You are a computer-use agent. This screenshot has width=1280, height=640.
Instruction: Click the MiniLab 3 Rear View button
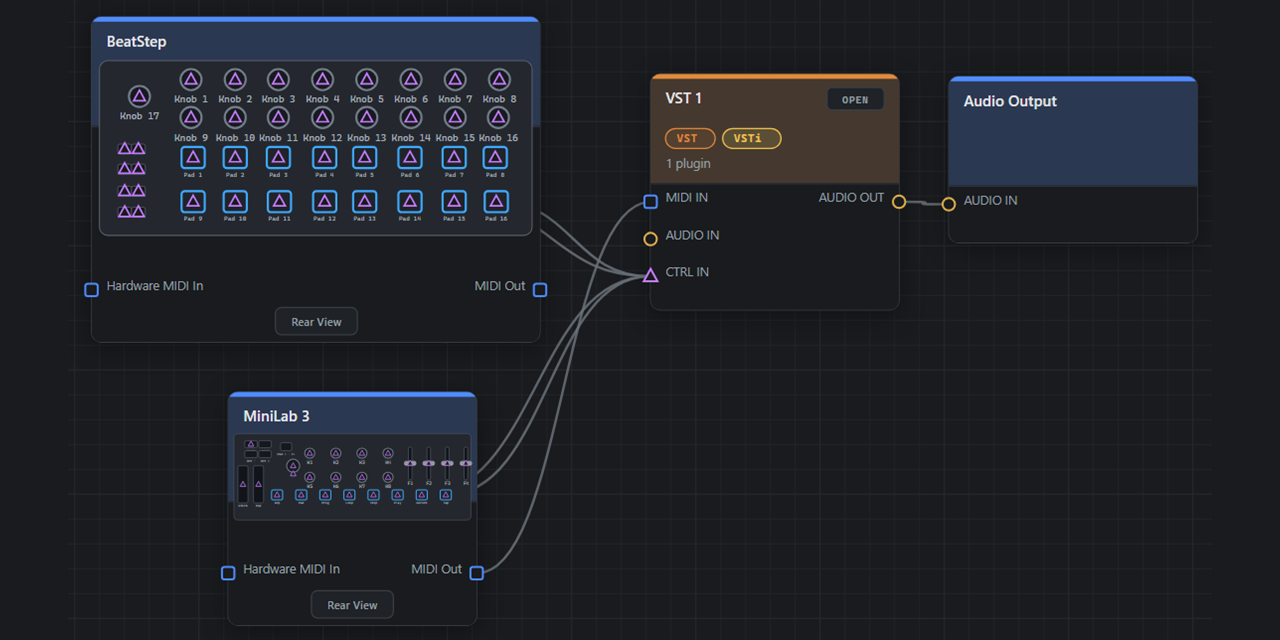click(x=352, y=605)
